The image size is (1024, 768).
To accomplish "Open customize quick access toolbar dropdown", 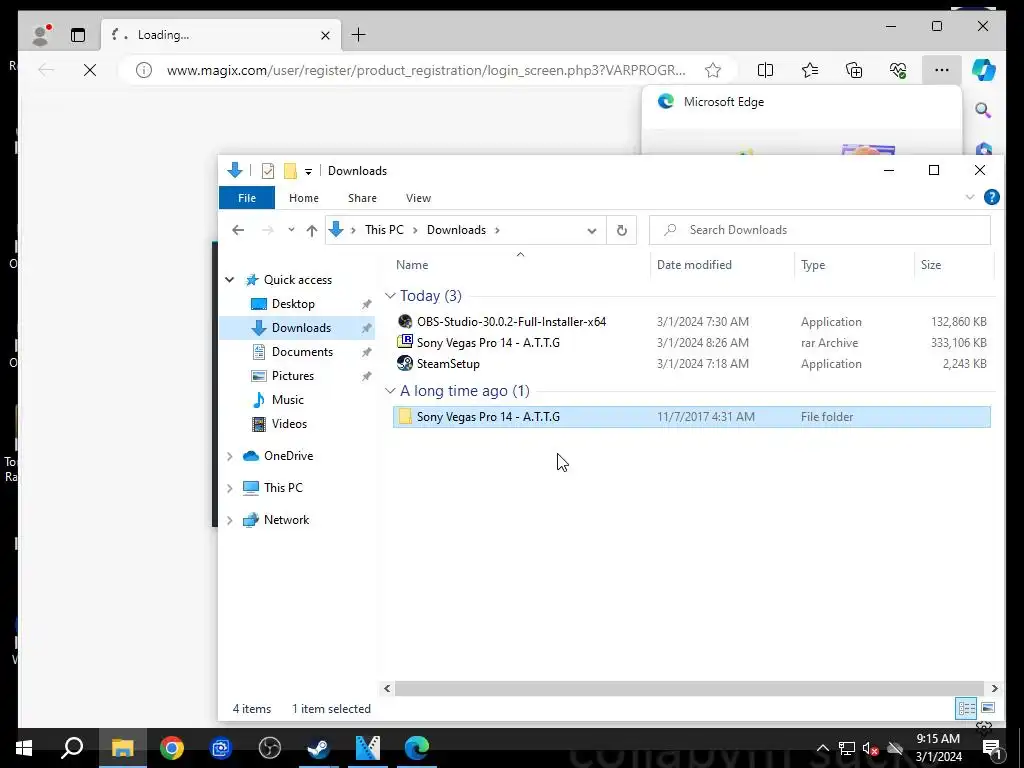I will pos(308,172).
